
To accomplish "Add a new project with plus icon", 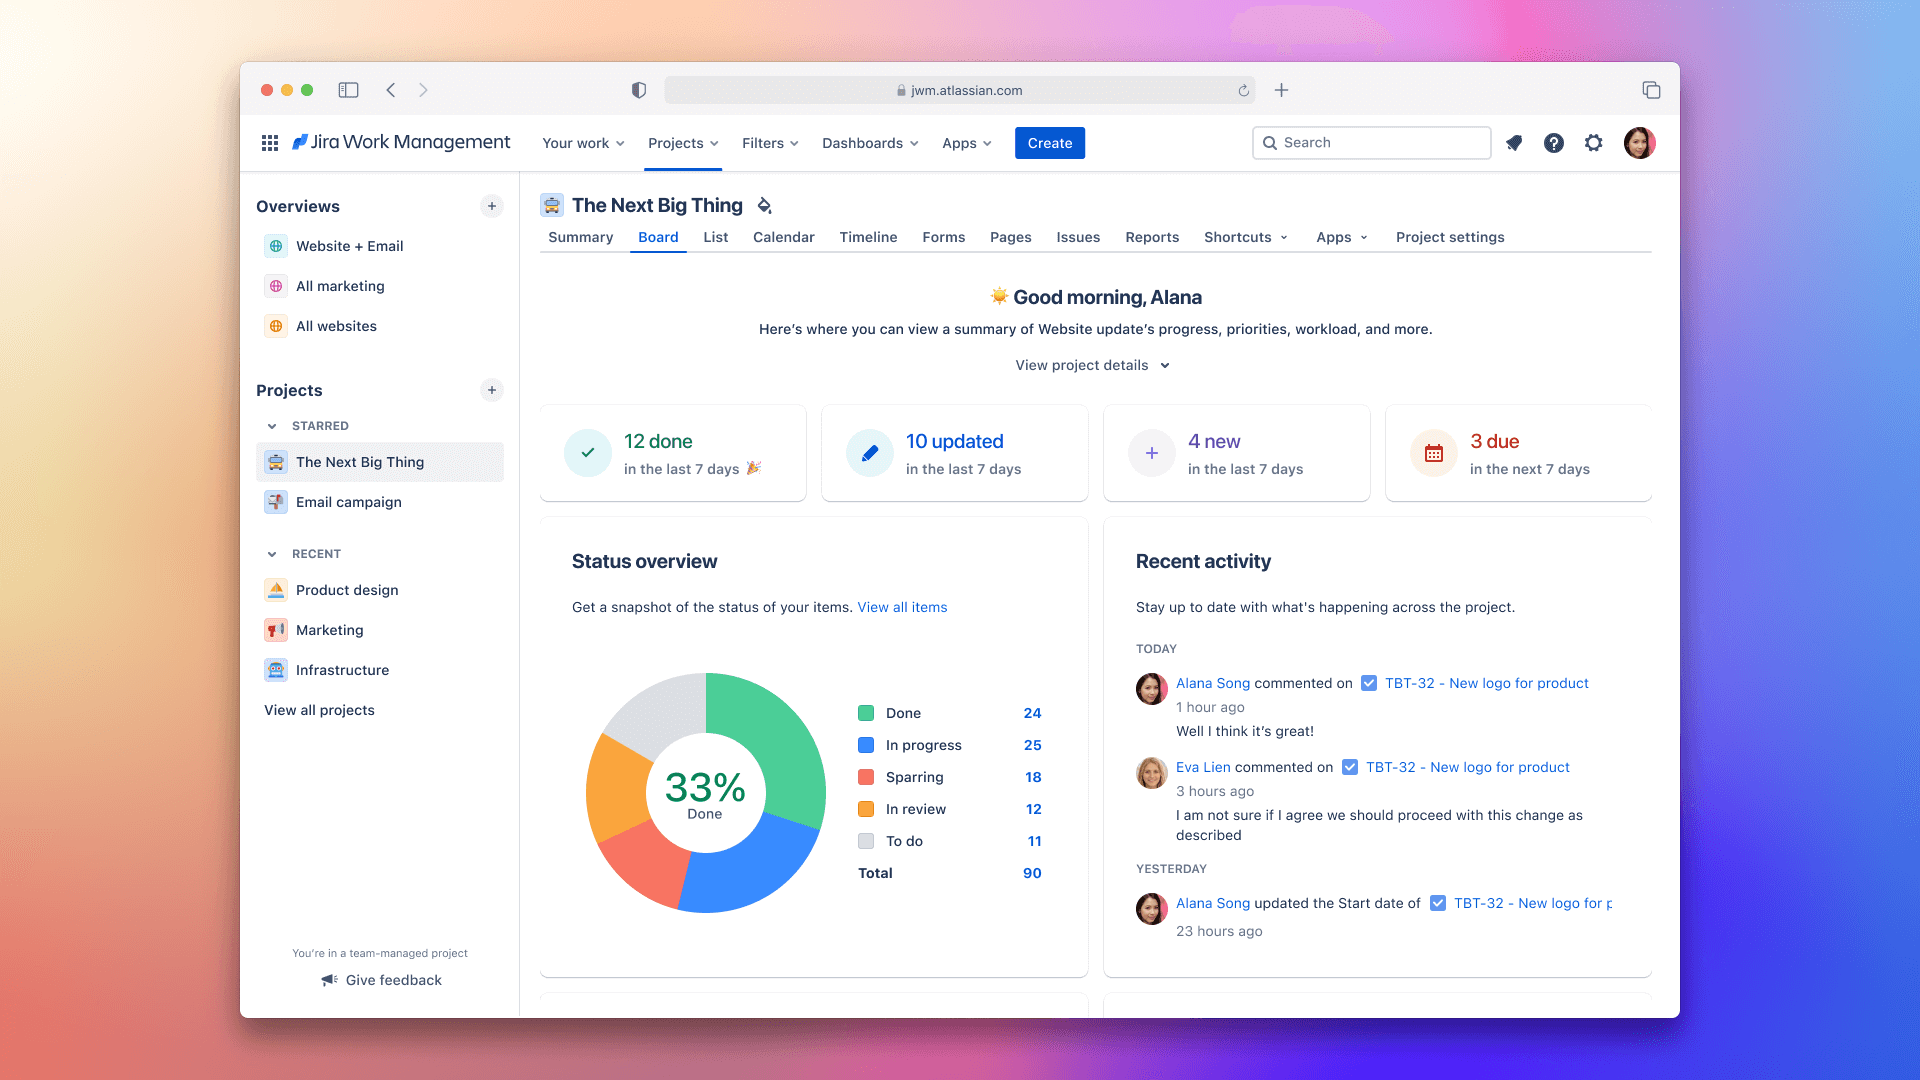I will 491,390.
